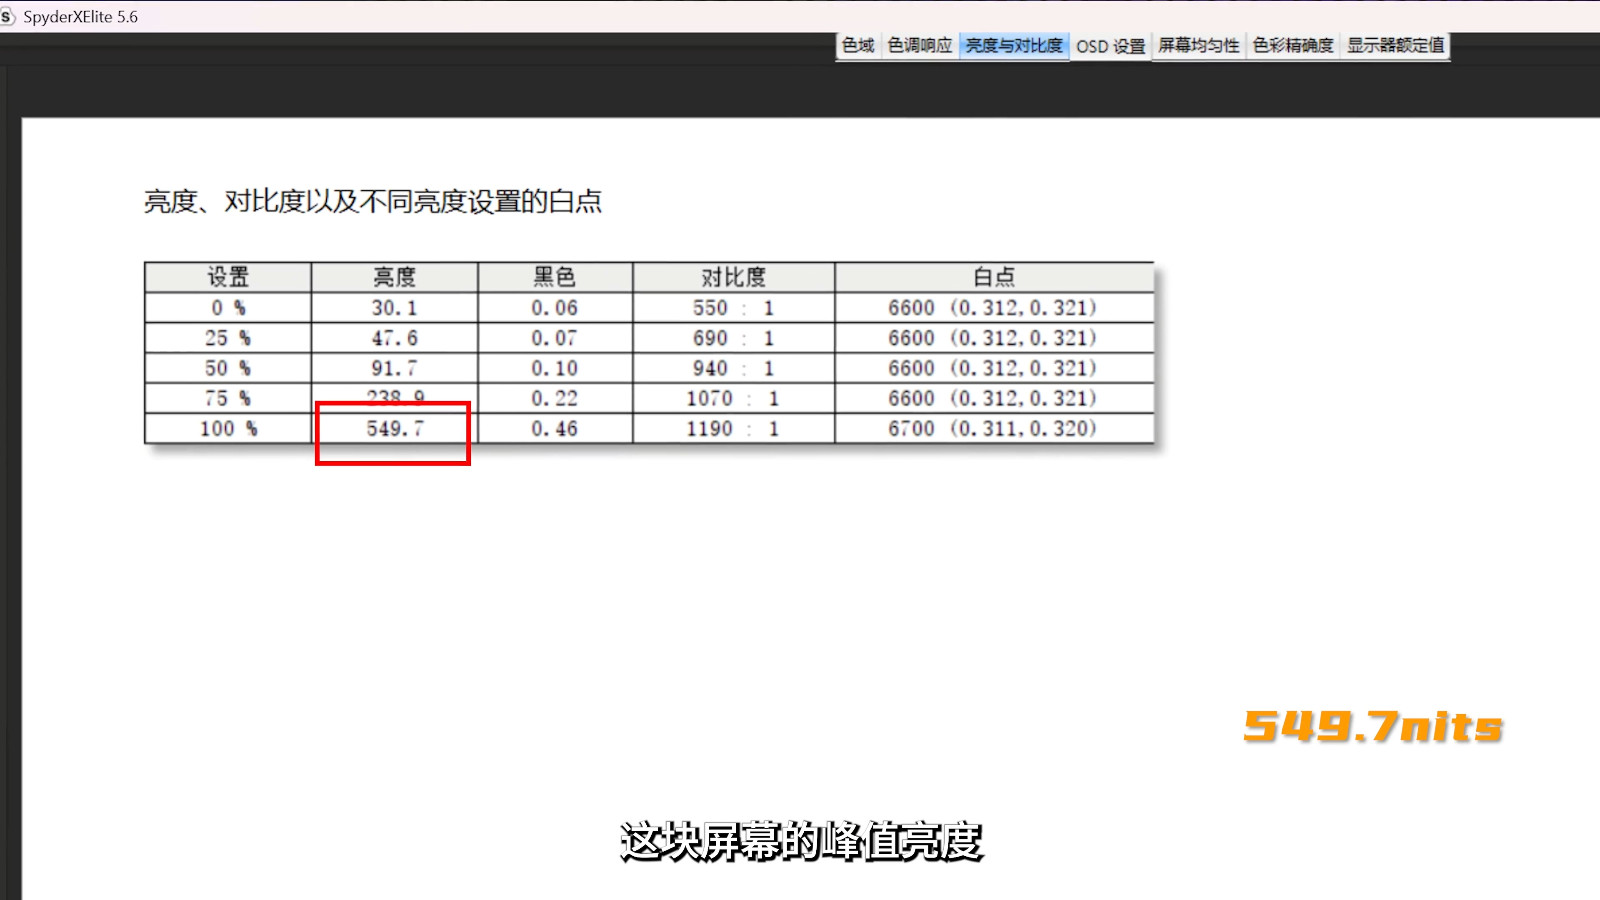Select the 显示器额定值 tab

(x=1395, y=46)
